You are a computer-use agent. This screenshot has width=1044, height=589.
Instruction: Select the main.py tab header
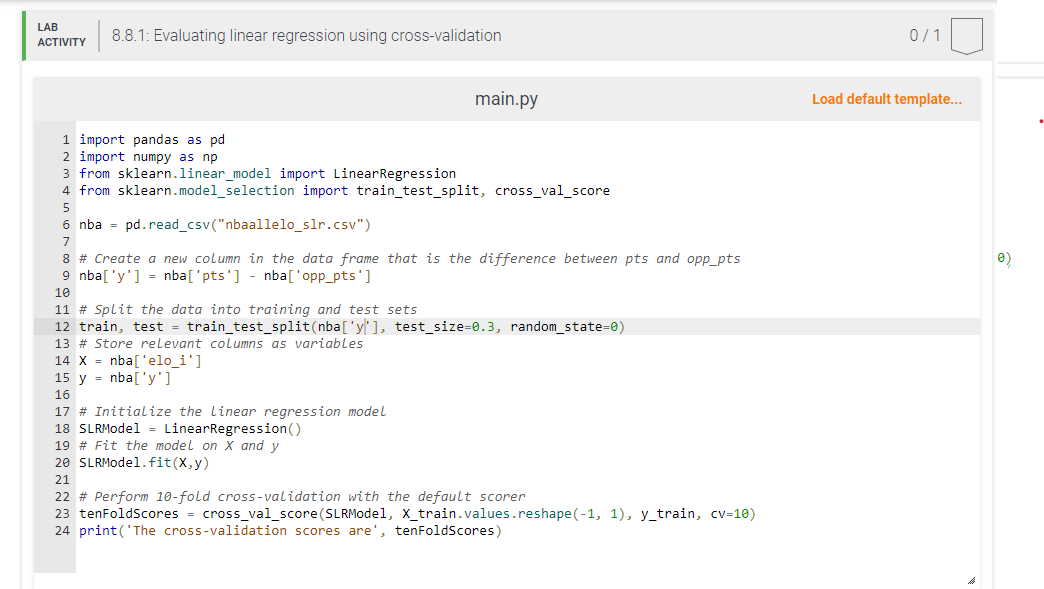point(506,99)
